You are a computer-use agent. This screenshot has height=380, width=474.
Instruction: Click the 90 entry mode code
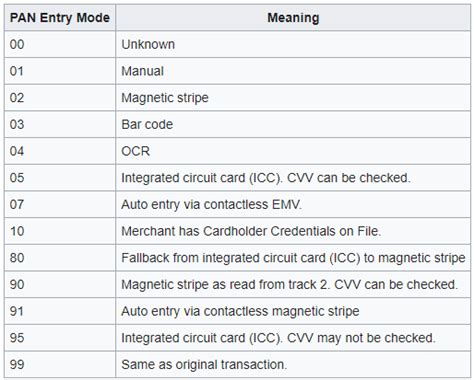pos(17,284)
